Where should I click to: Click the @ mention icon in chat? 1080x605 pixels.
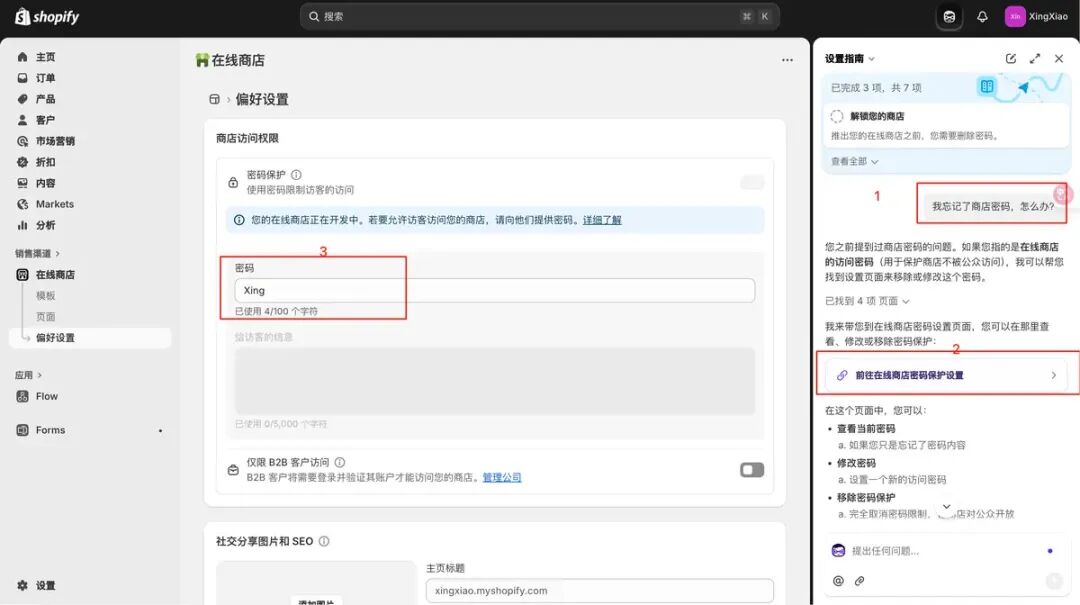tap(838, 581)
